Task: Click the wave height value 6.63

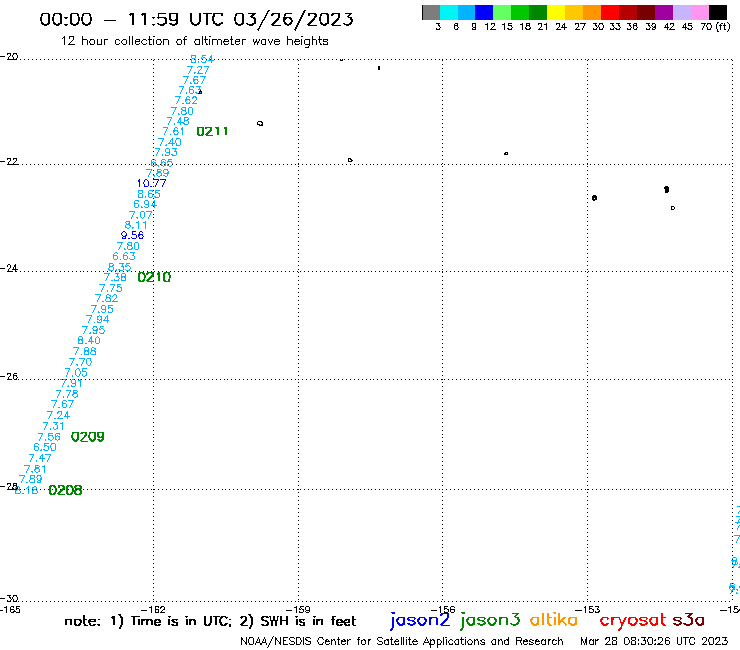Action: [x=124, y=256]
